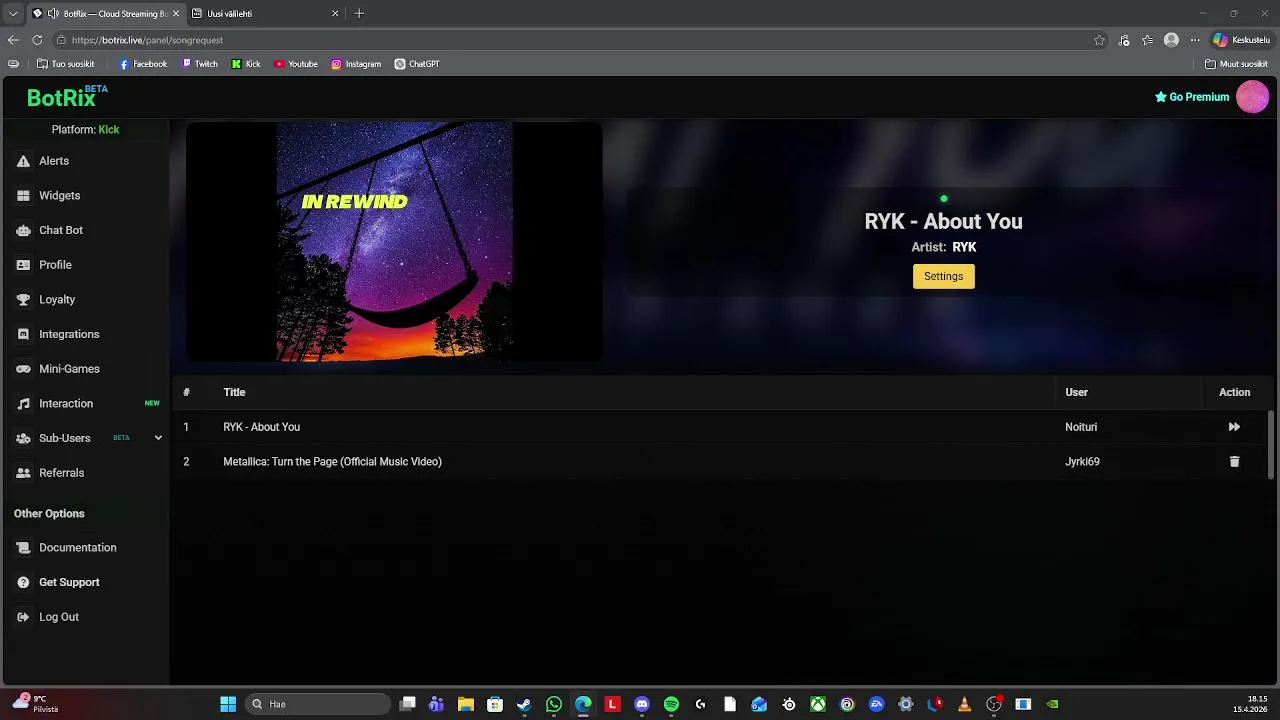The image size is (1280, 720).
Task: Go back in browser
Action: point(13,40)
